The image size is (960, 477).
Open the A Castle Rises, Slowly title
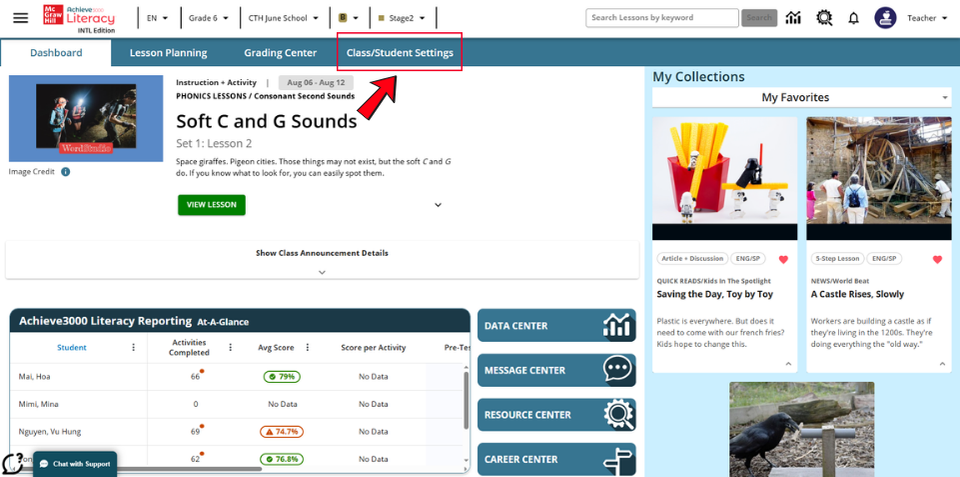click(x=857, y=294)
